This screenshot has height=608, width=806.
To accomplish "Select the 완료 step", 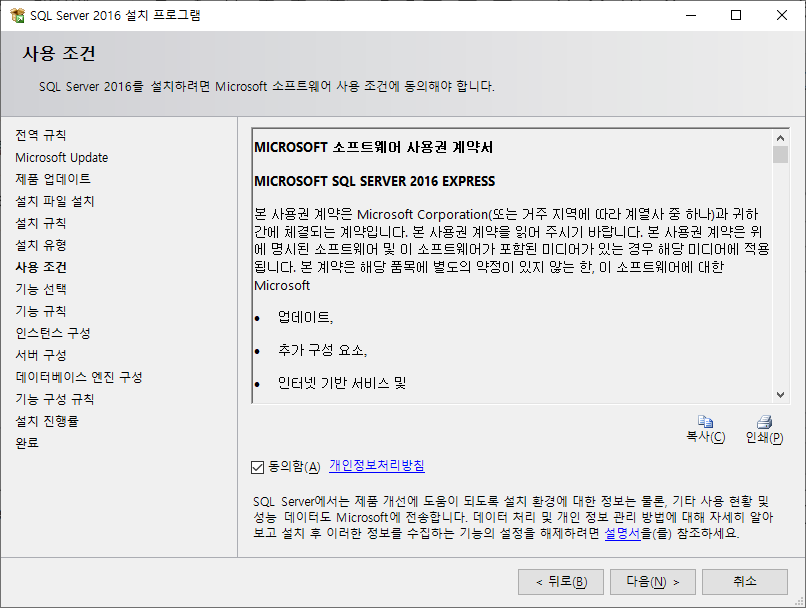I will pos(27,443).
